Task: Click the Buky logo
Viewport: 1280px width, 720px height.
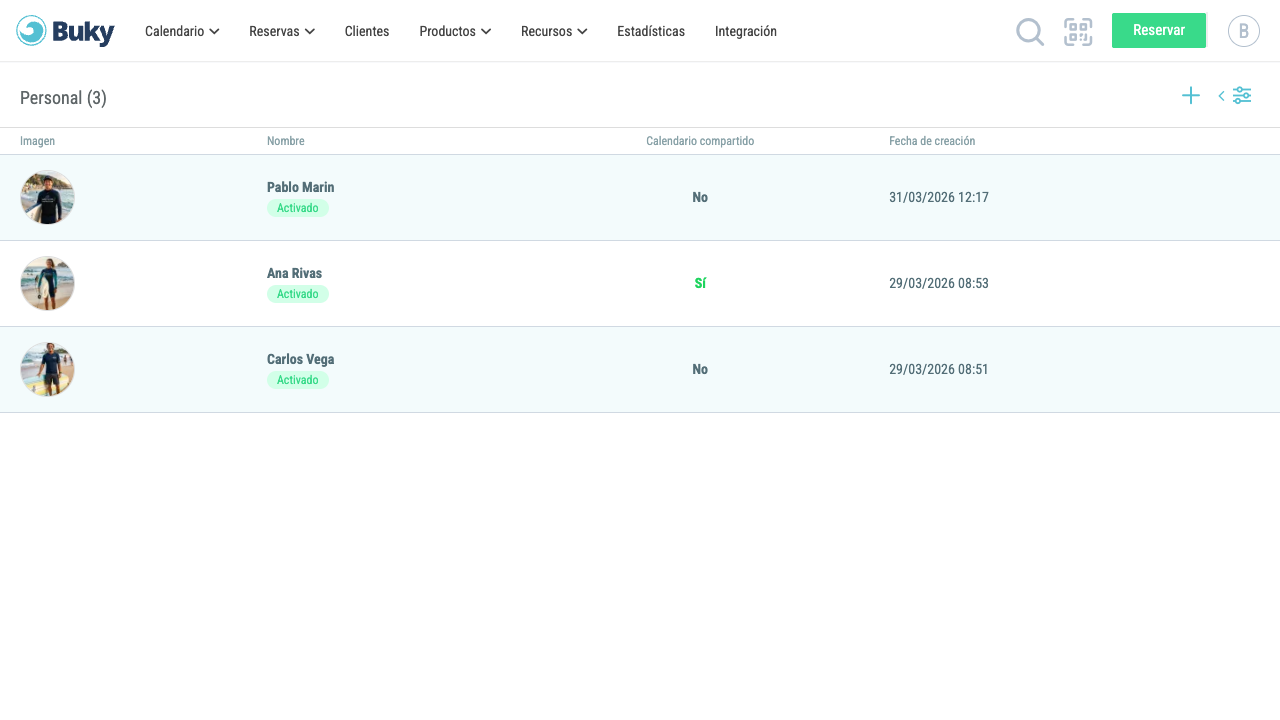Action: coord(65,31)
